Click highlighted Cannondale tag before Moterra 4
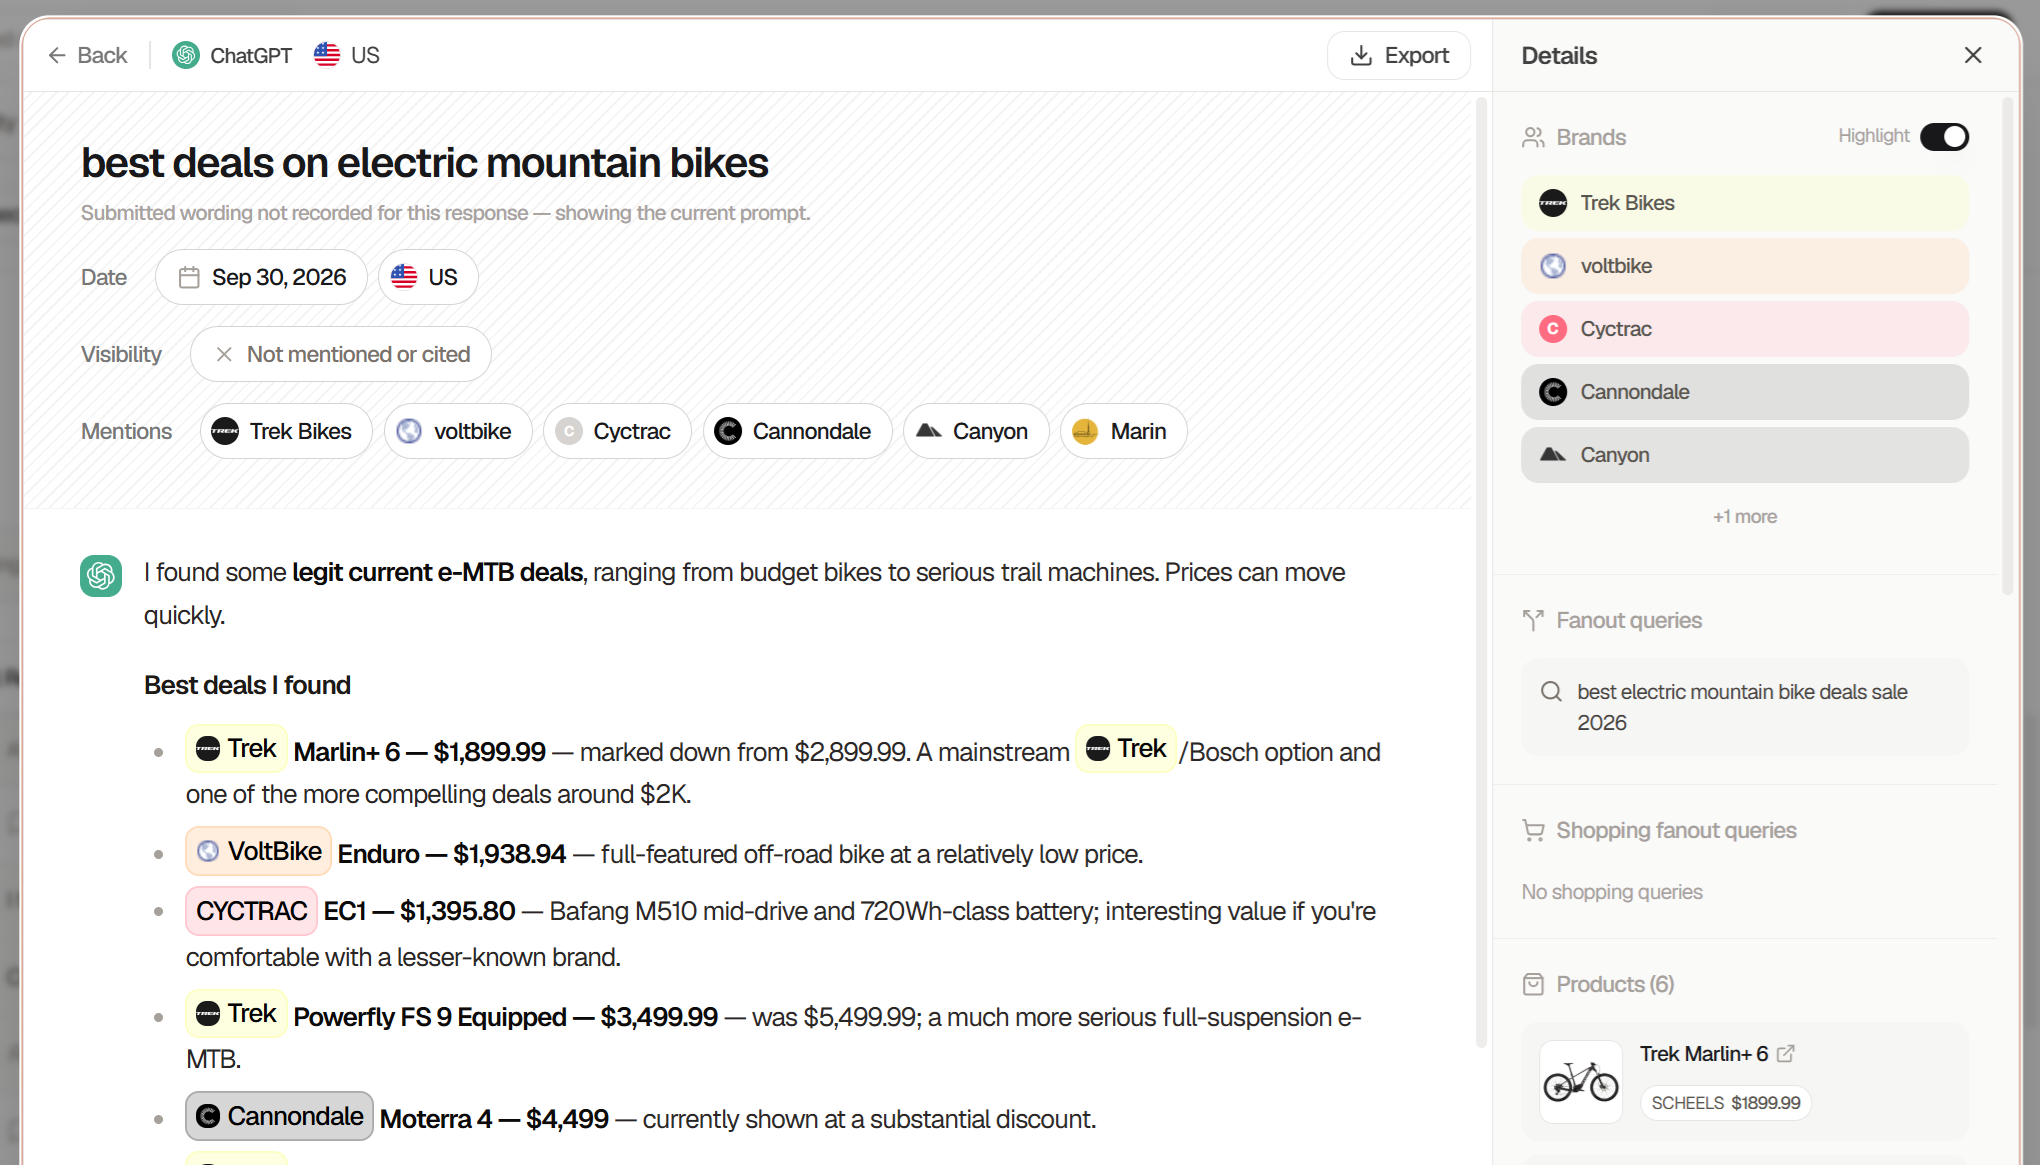This screenshot has width=2040, height=1165. 279,1116
